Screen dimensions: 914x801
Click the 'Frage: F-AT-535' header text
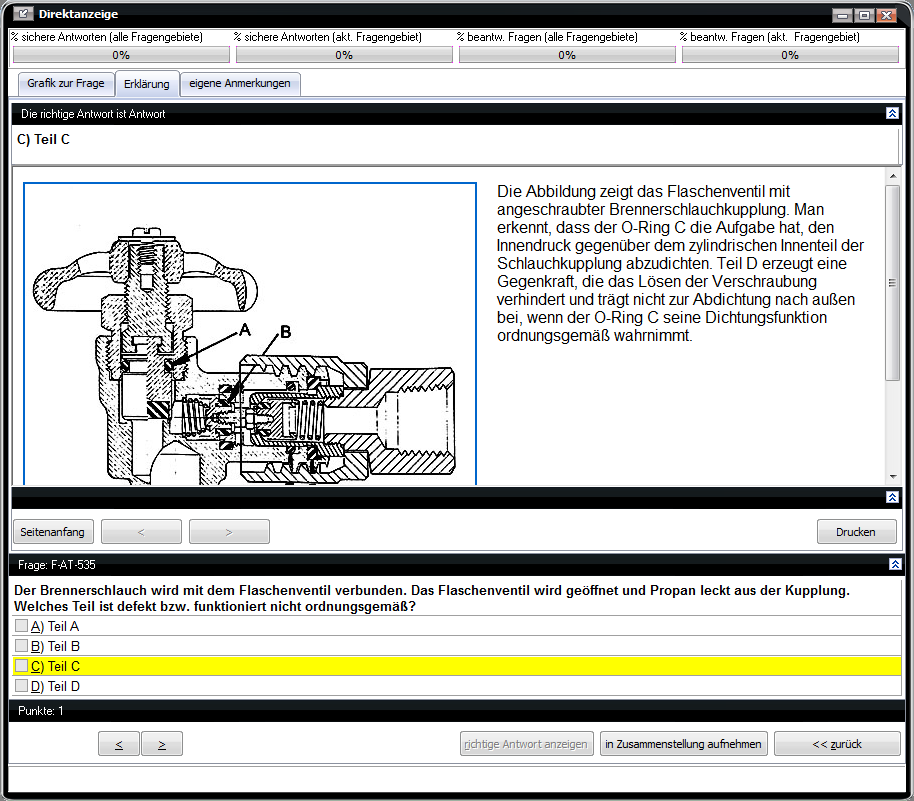click(x=57, y=565)
